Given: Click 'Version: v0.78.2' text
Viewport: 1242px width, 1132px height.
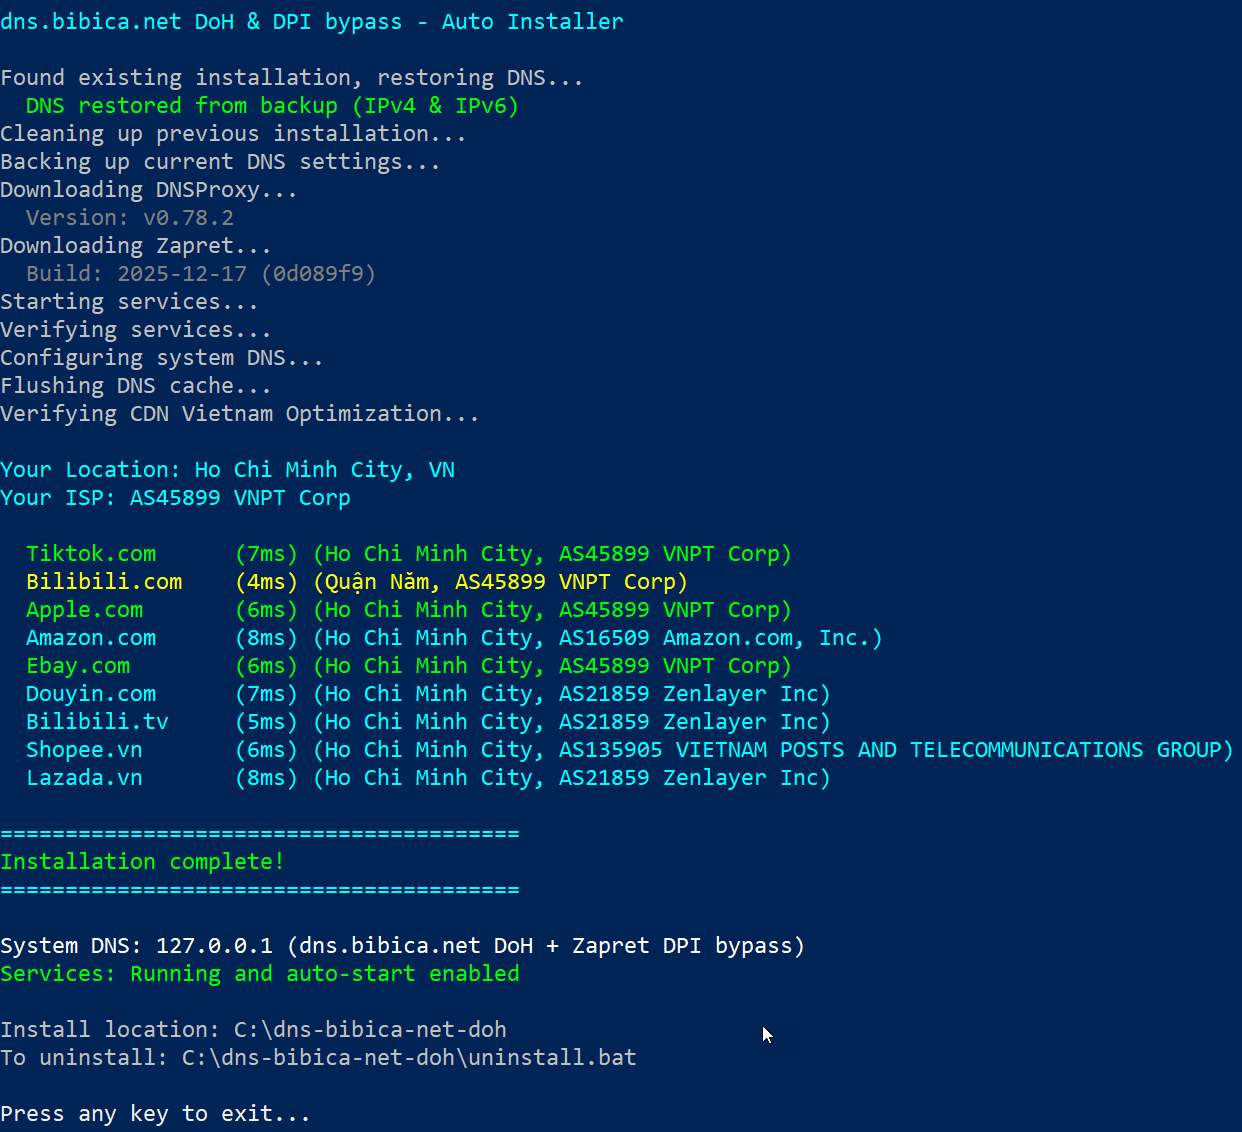Looking at the screenshot, I should point(130,218).
